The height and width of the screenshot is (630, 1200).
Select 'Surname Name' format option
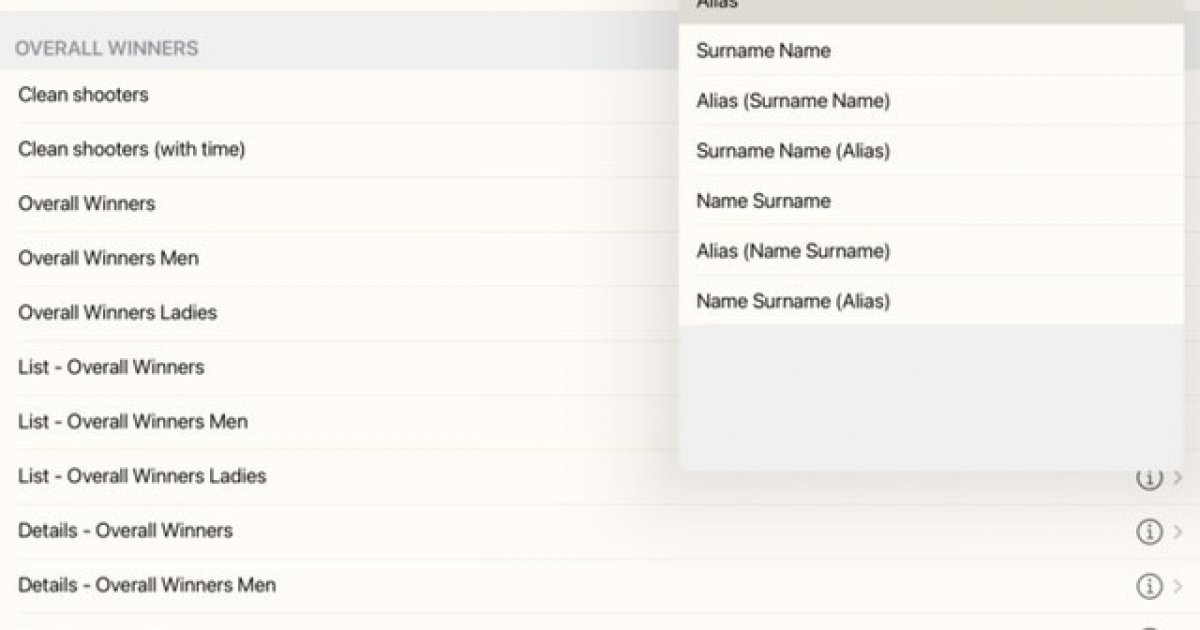tap(763, 50)
